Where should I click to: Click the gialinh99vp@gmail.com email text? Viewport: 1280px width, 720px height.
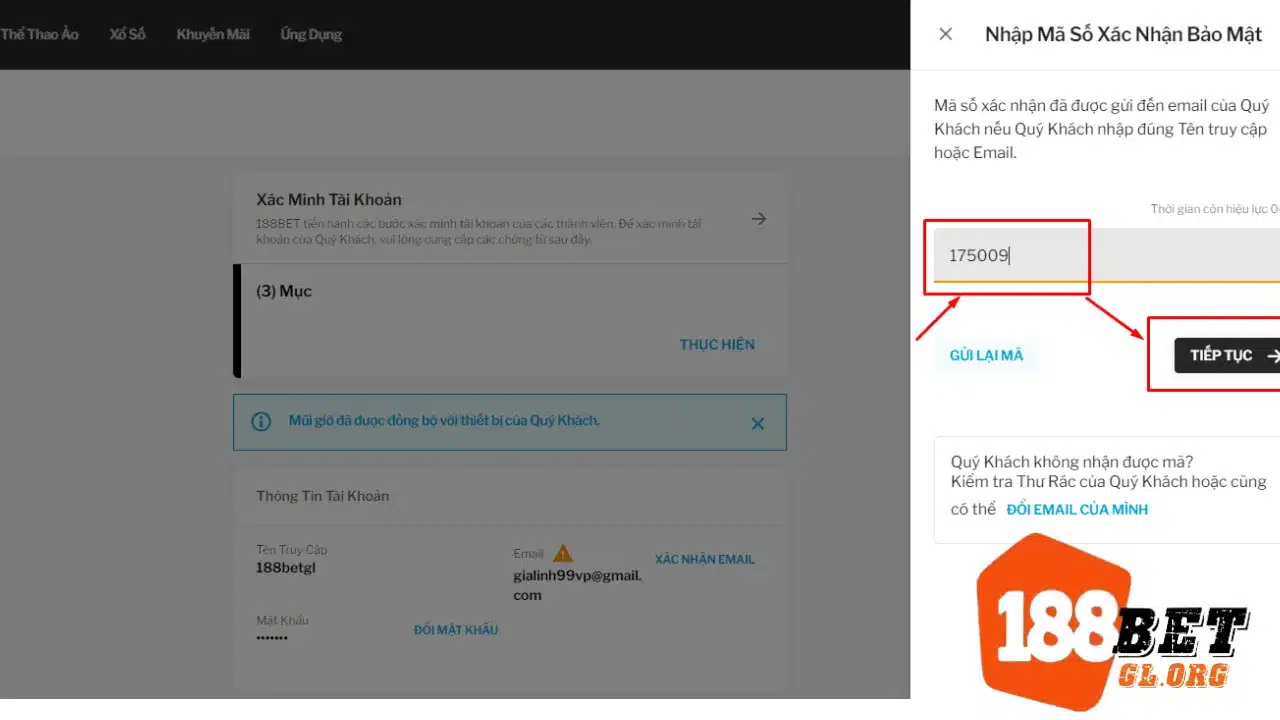tap(577, 585)
